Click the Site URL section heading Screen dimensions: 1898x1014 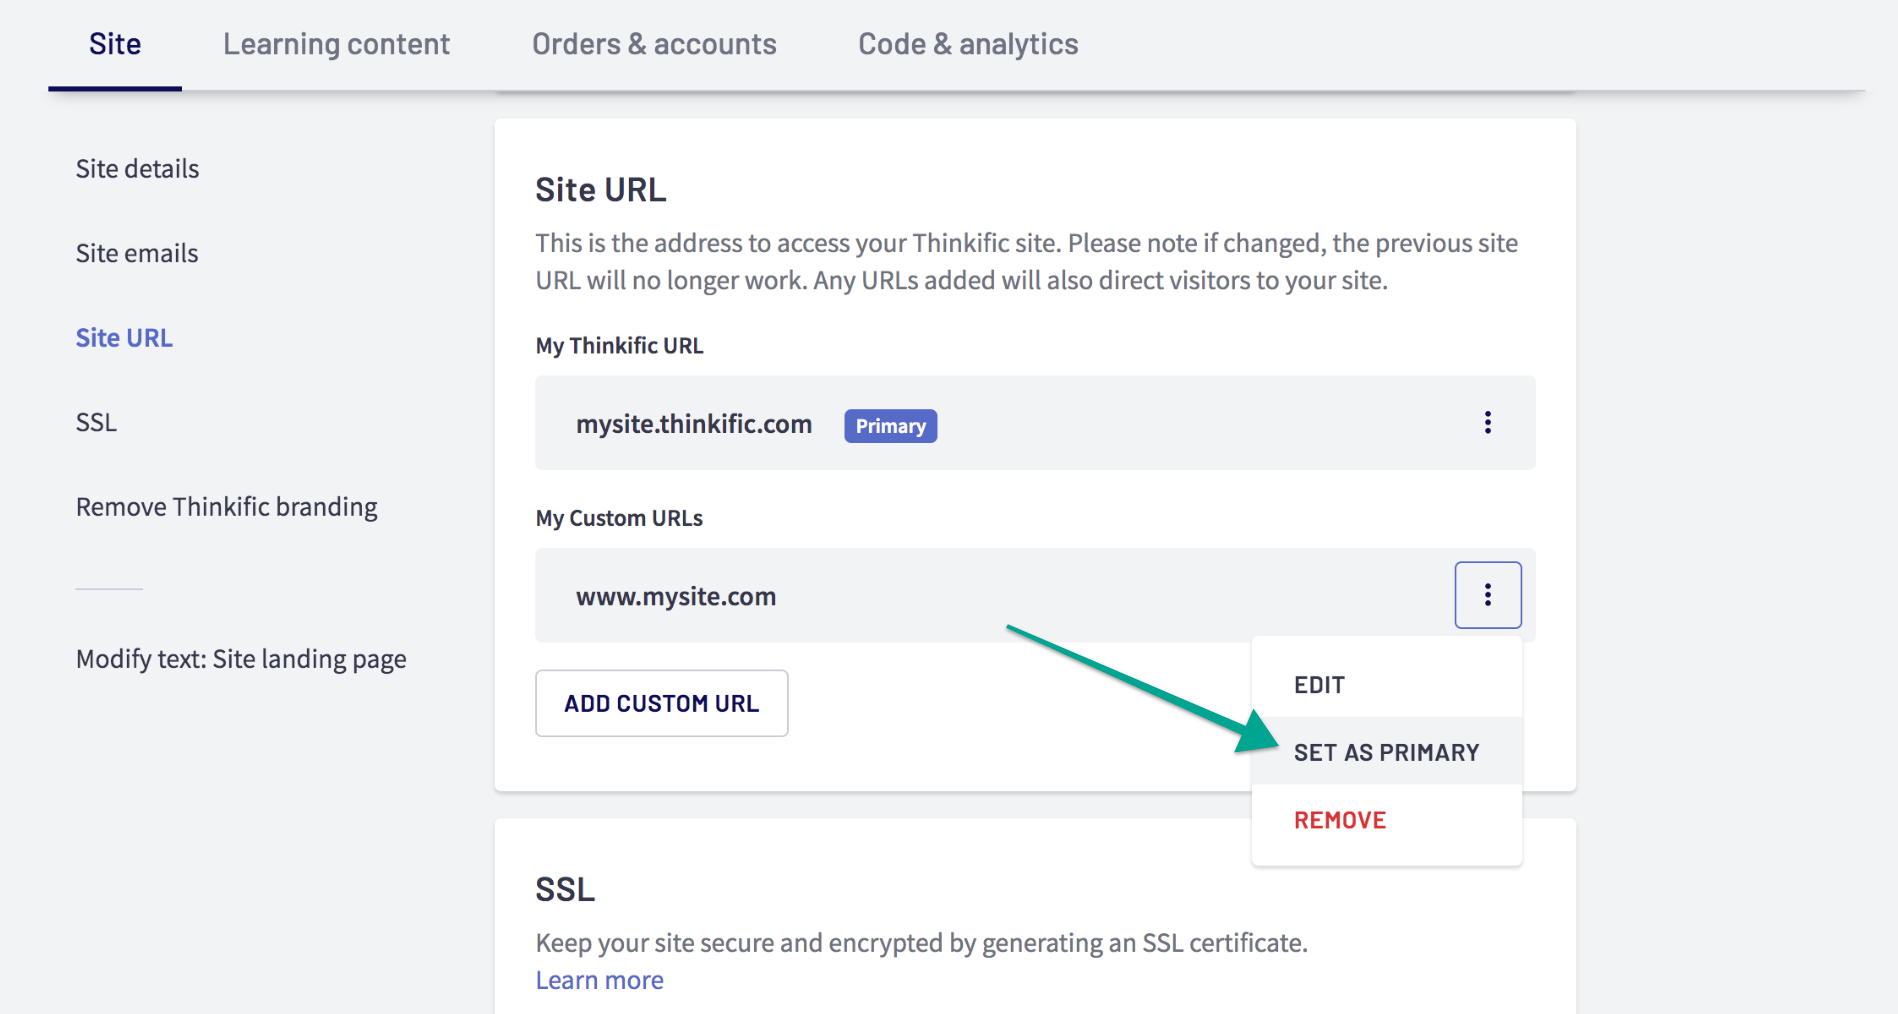pyautogui.click(x=600, y=190)
